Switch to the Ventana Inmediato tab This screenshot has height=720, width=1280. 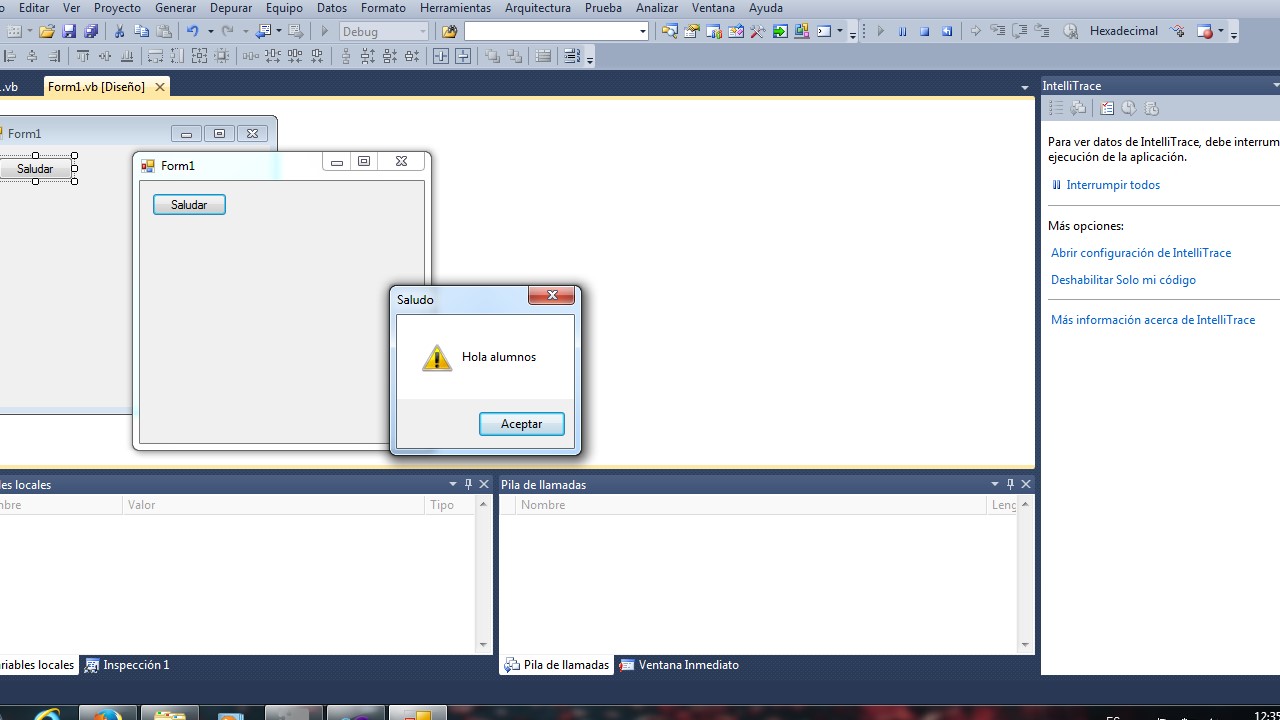pyautogui.click(x=688, y=665)
